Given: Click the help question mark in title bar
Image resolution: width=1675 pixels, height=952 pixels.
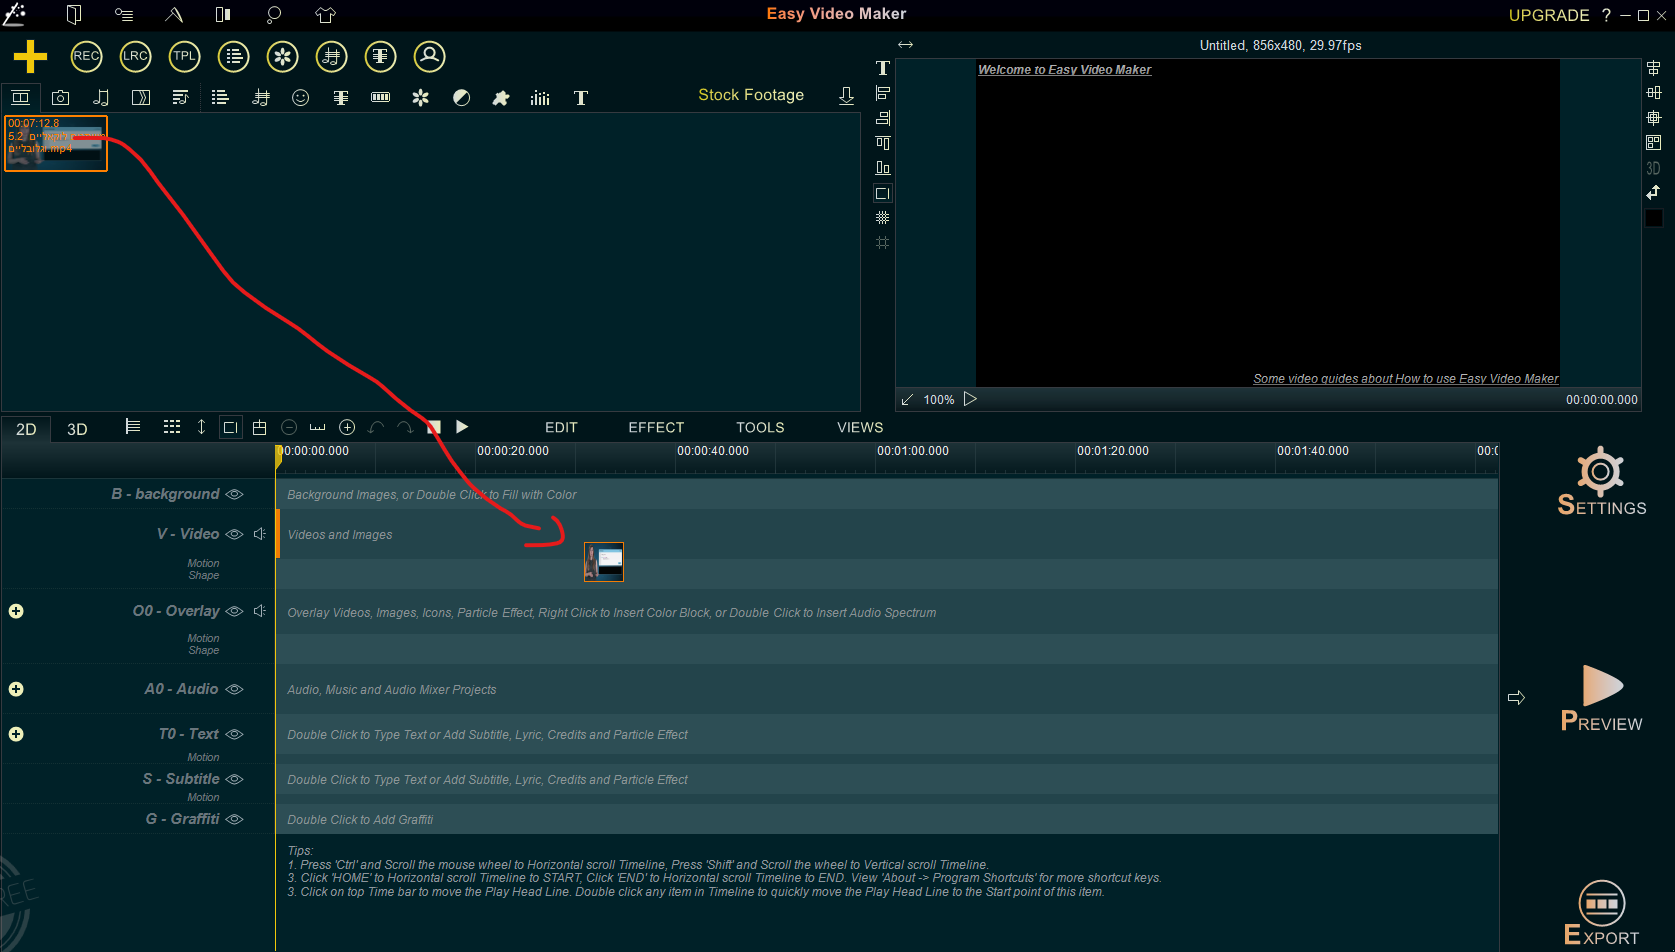Looking at the screenshot, I should (1606, 15).
